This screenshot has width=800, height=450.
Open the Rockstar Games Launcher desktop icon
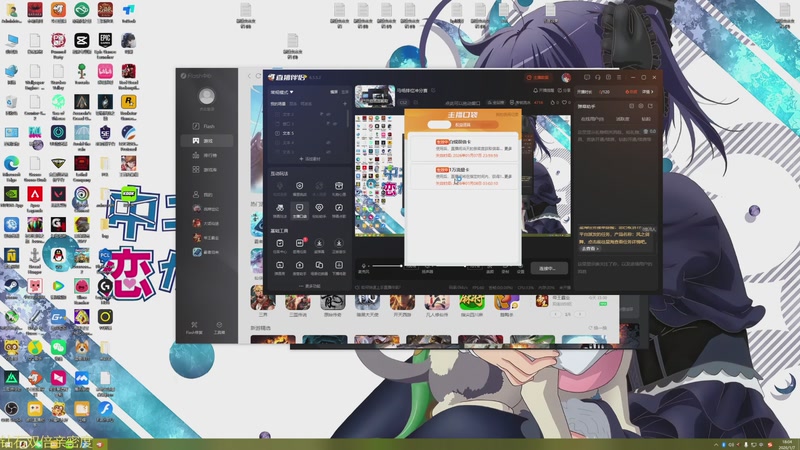129,106
